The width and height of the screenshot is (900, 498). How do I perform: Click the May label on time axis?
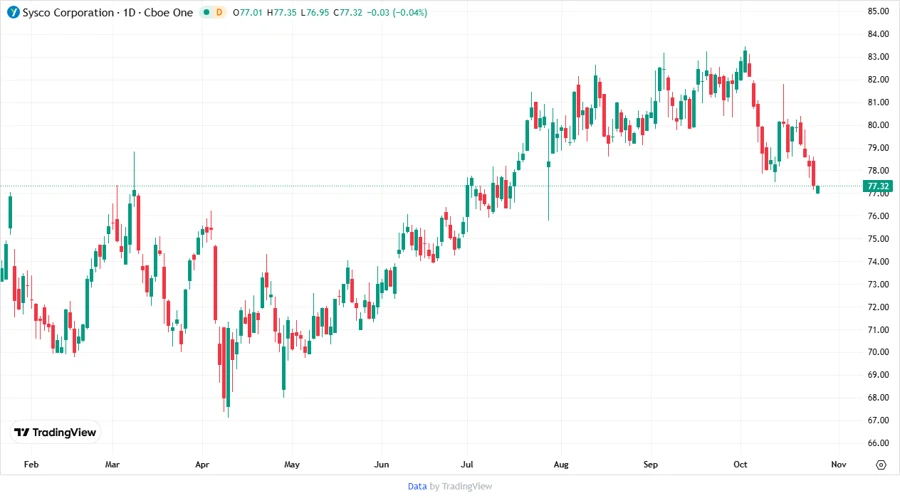pyautogui.click(x=292, y=465)
